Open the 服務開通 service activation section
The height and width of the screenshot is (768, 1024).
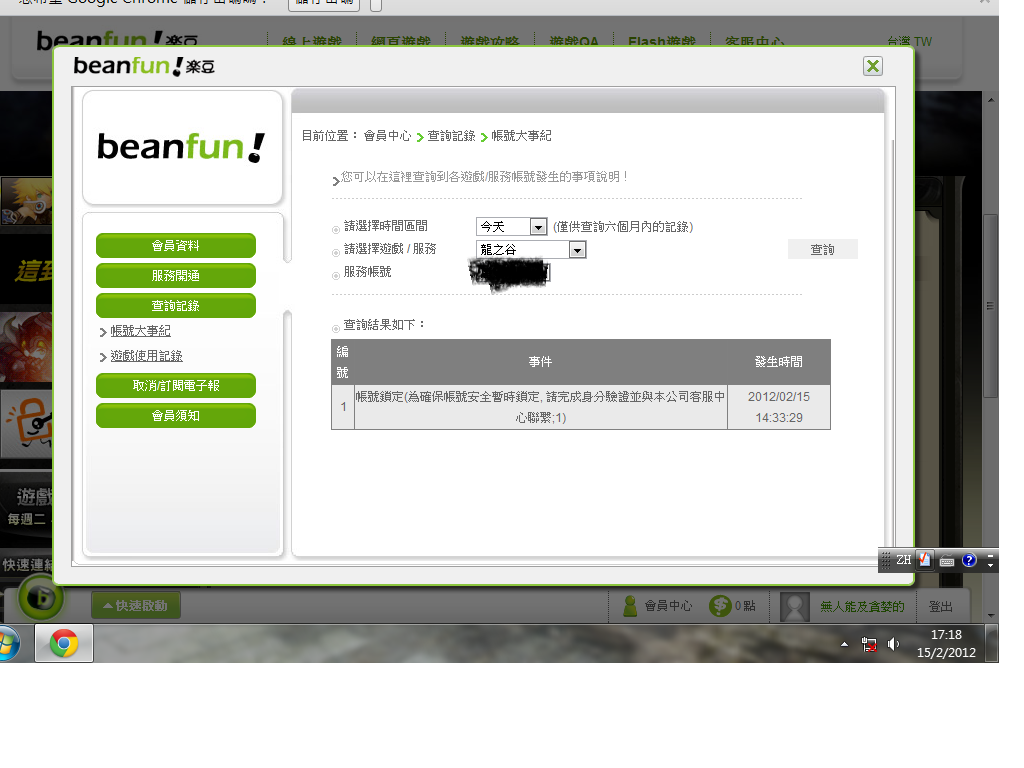pos(176,276)
